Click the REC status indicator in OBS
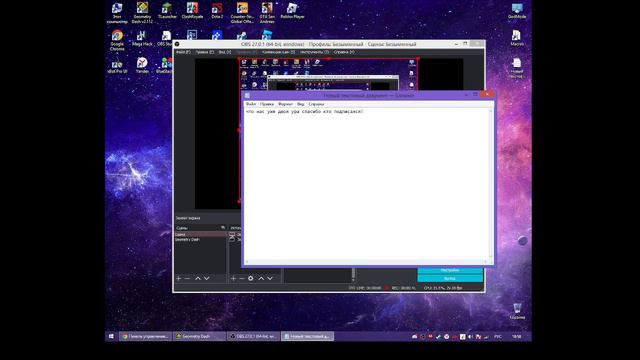 400,288
